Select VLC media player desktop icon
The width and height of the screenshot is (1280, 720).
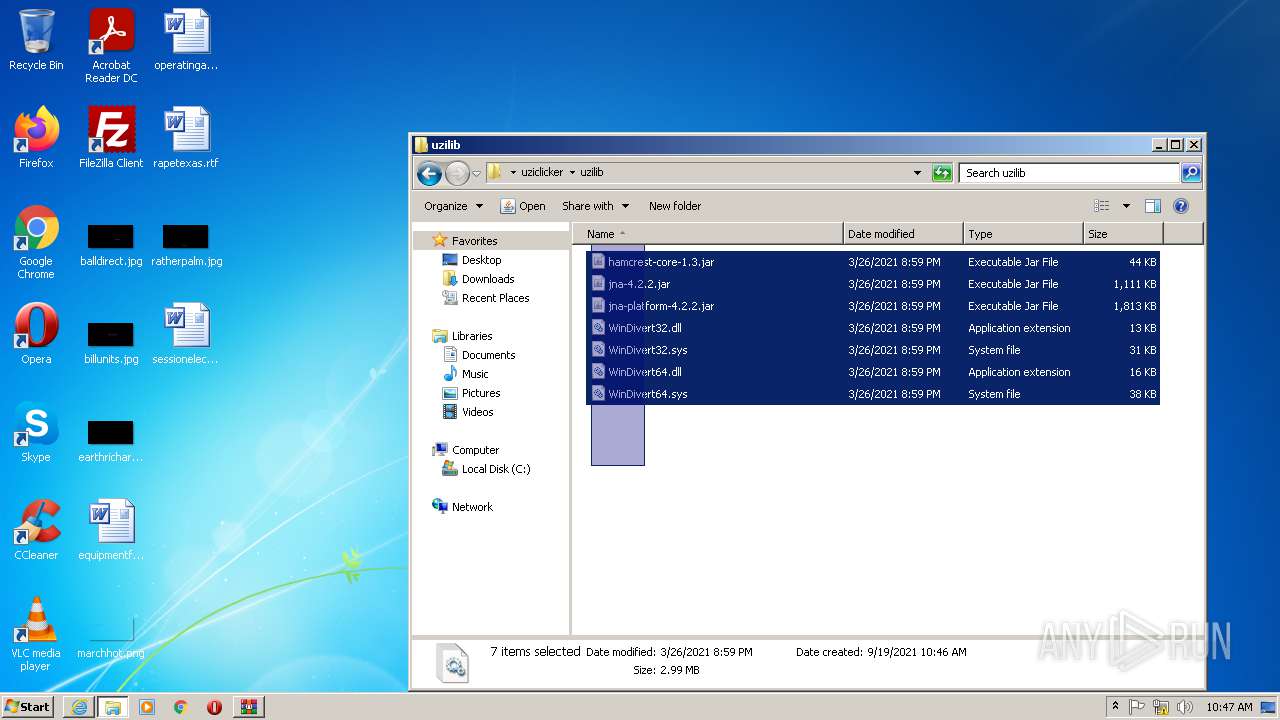click(x=36, y=634)
